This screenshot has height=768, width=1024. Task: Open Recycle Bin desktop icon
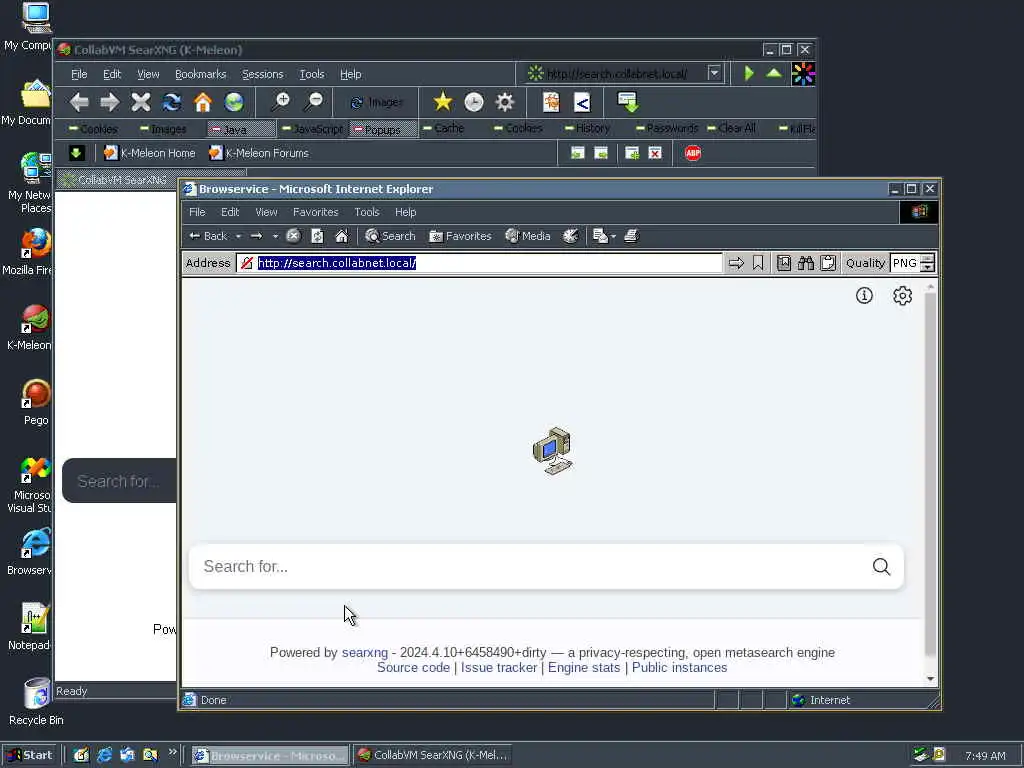[36, 701]
